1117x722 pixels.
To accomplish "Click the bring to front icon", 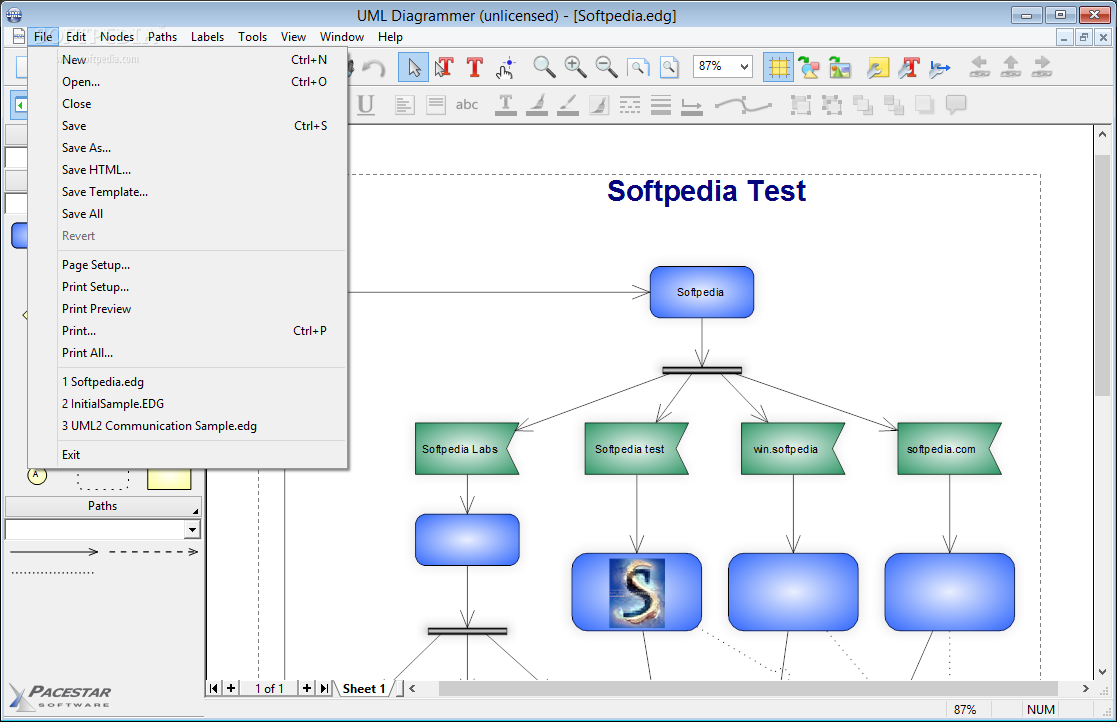I will [863, 105].
